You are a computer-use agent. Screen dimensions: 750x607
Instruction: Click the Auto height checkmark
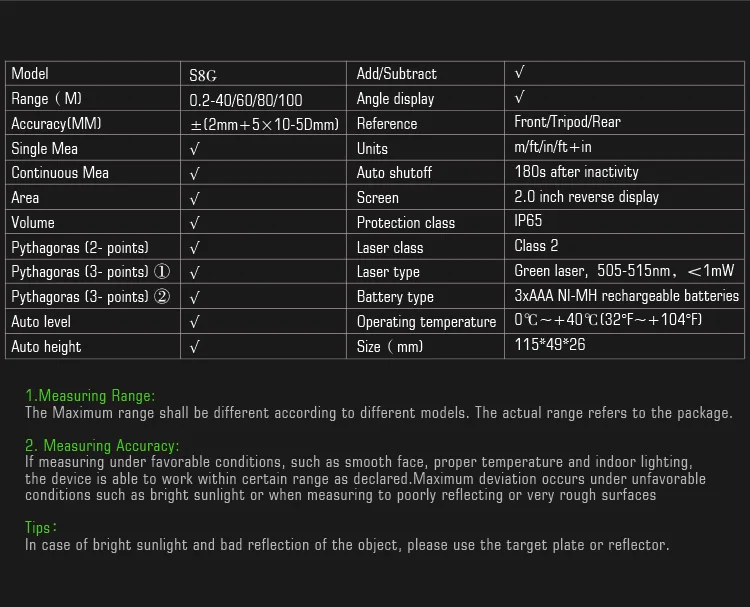coord(195,347)
